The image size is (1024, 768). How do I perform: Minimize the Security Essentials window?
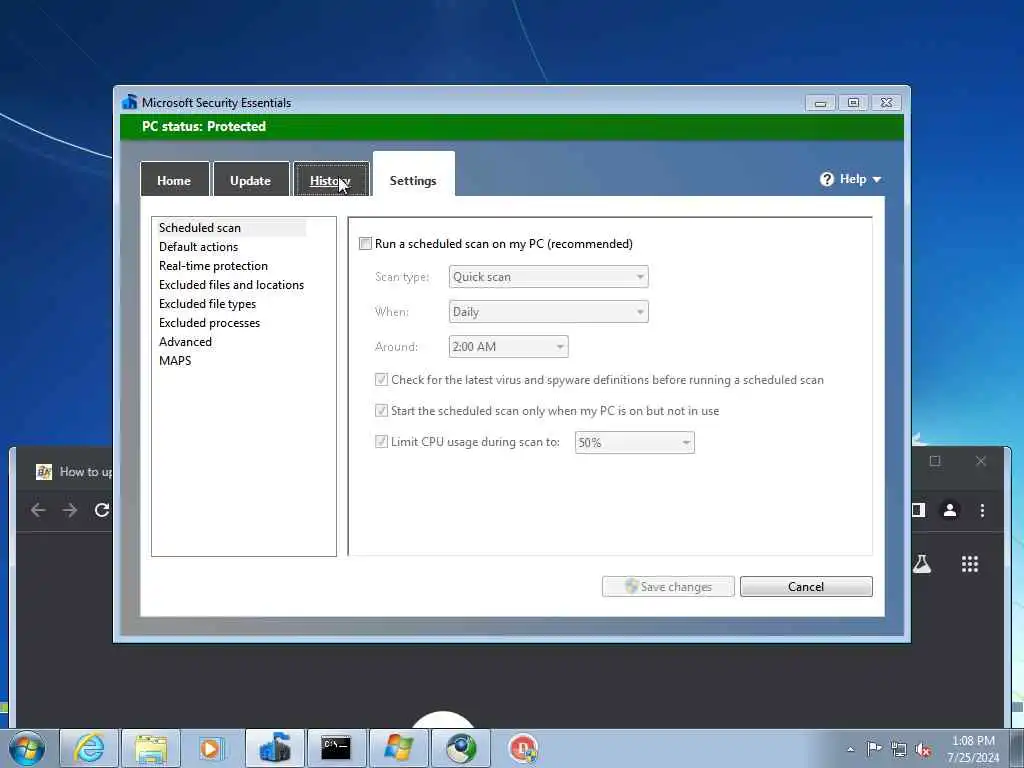tap(820, 103)
